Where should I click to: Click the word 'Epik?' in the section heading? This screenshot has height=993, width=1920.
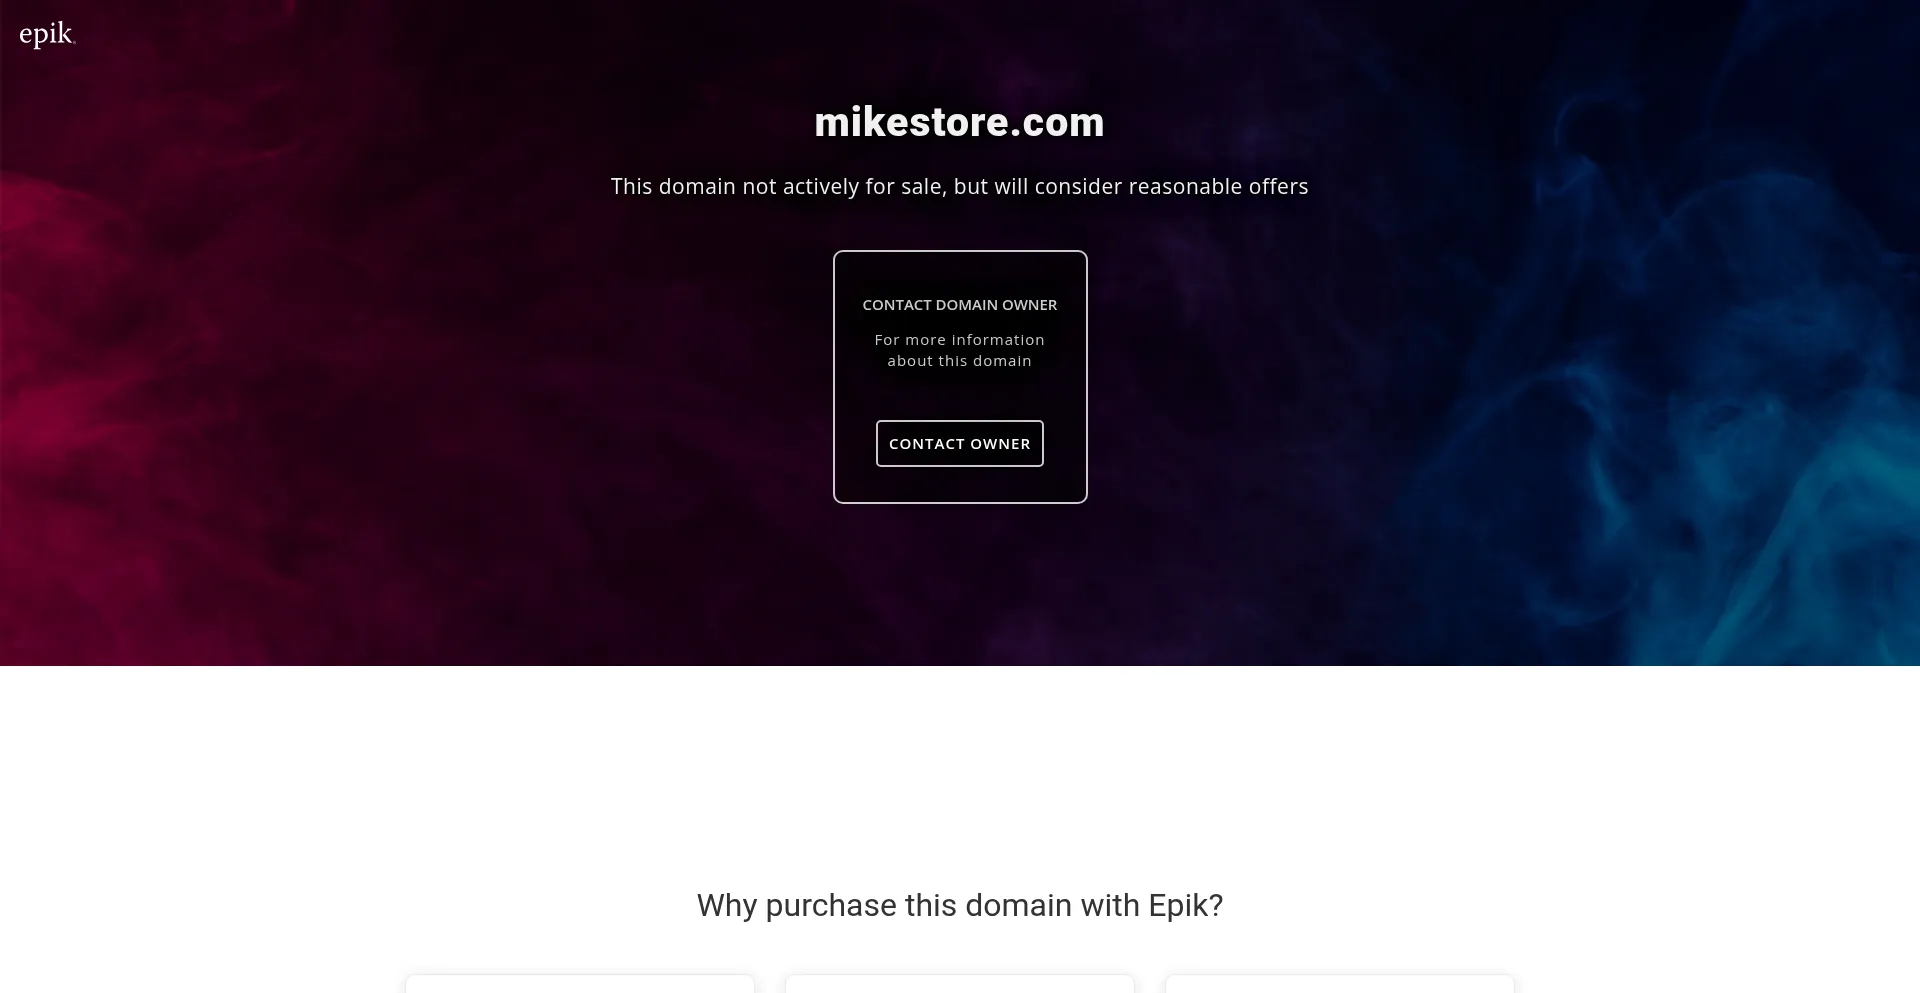point(1185,905)
